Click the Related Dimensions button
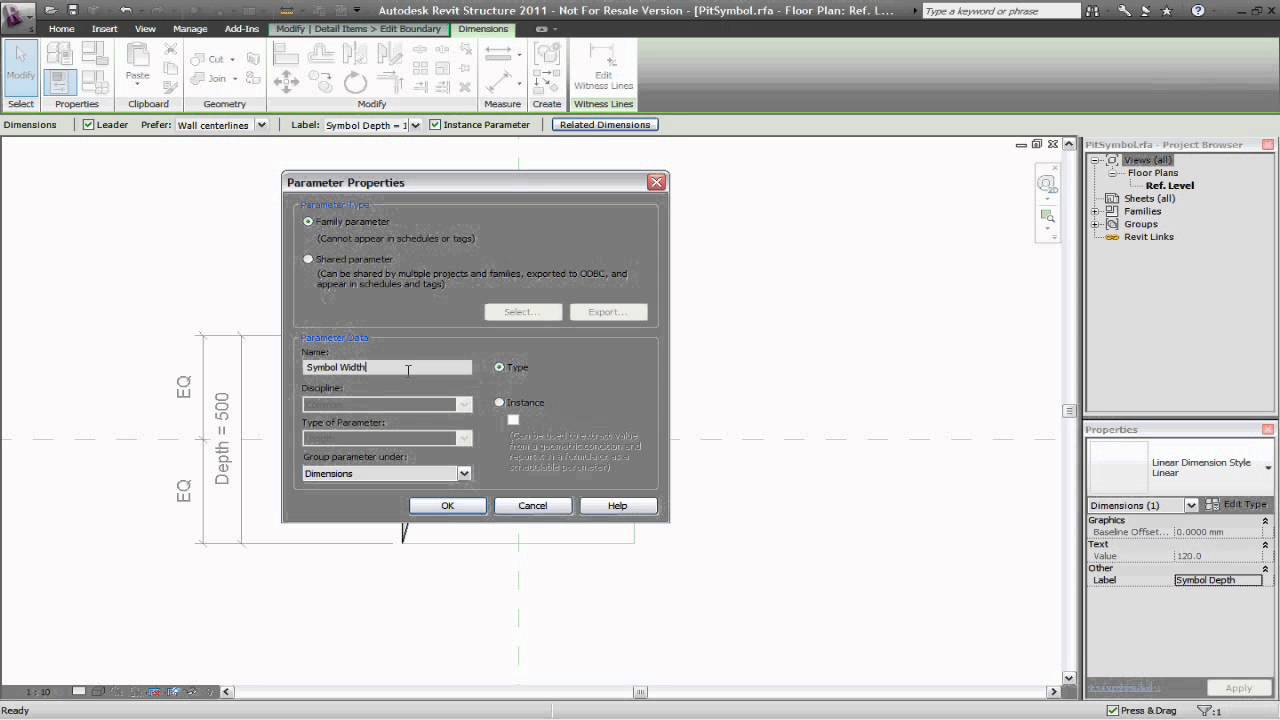 [604, 124]
